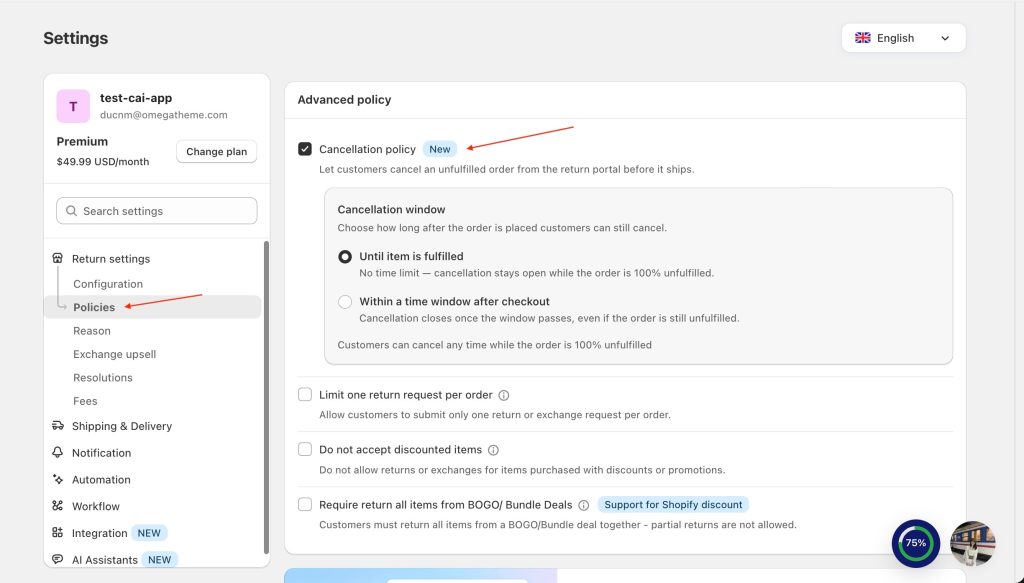The image size is (1024, 583).
Task: Click the Workflow icon
Action: pos(57,506)
